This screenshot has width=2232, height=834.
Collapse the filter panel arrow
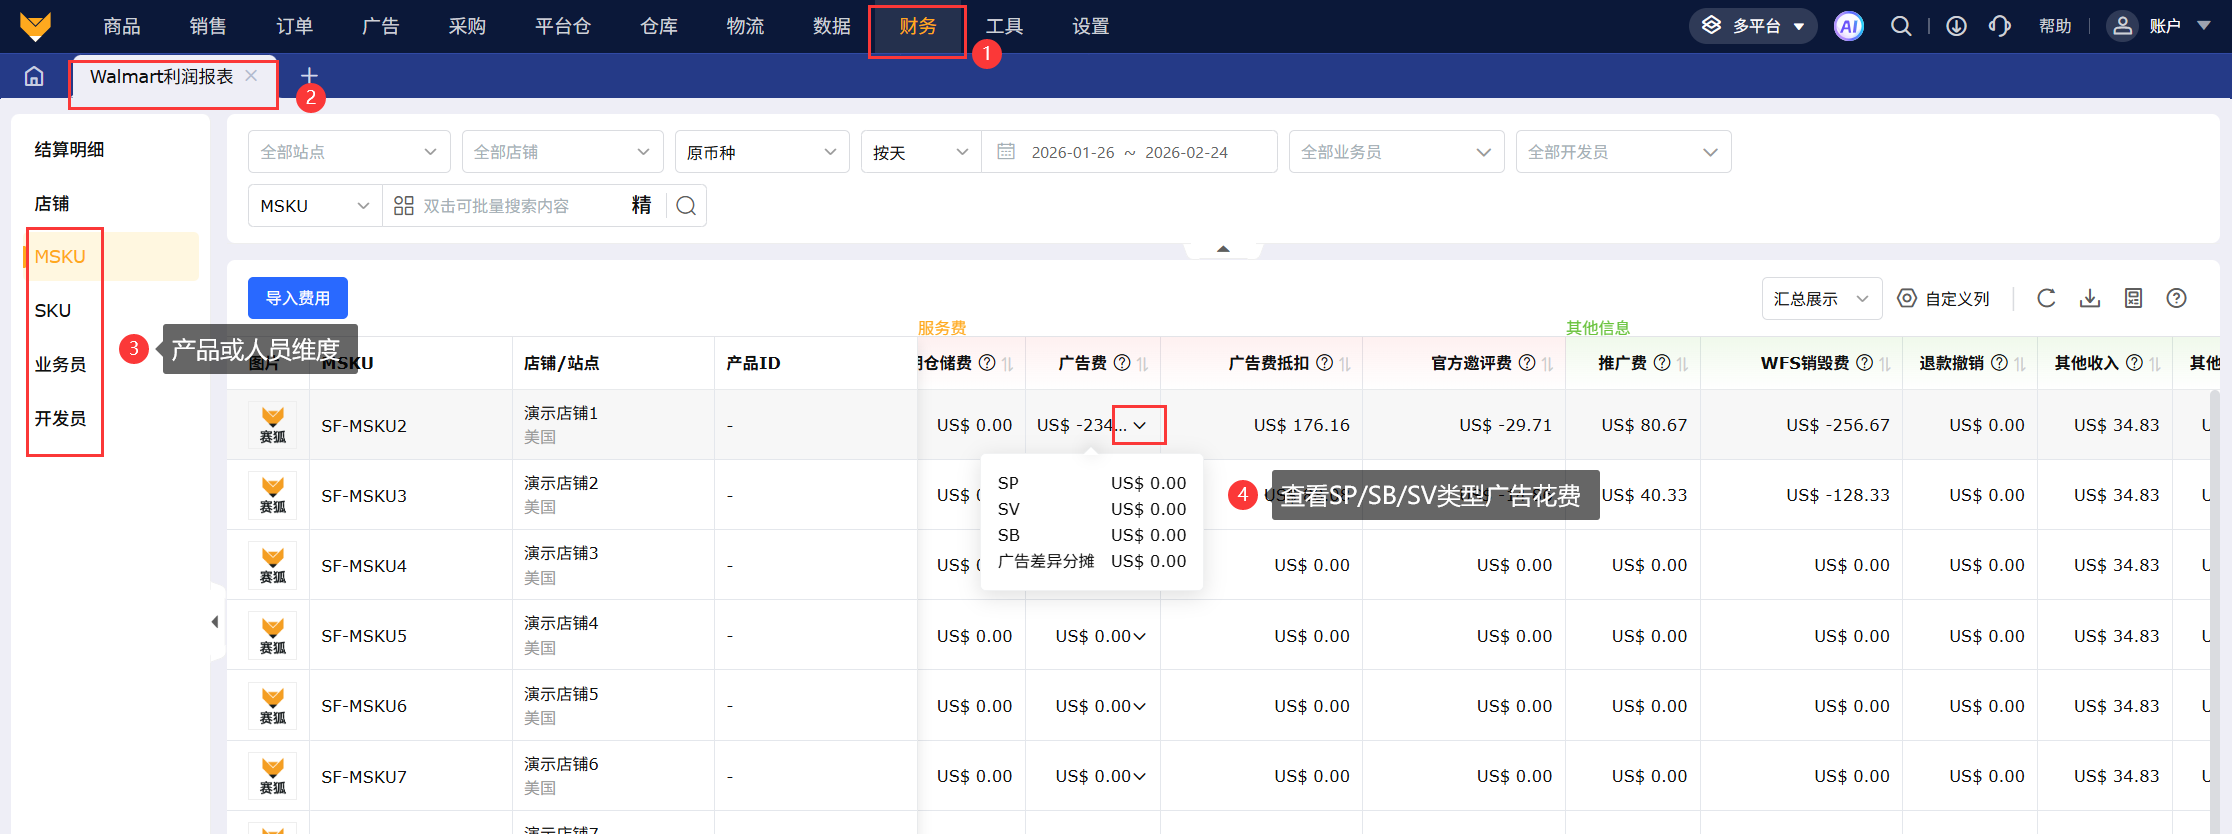pos(1223,249)
